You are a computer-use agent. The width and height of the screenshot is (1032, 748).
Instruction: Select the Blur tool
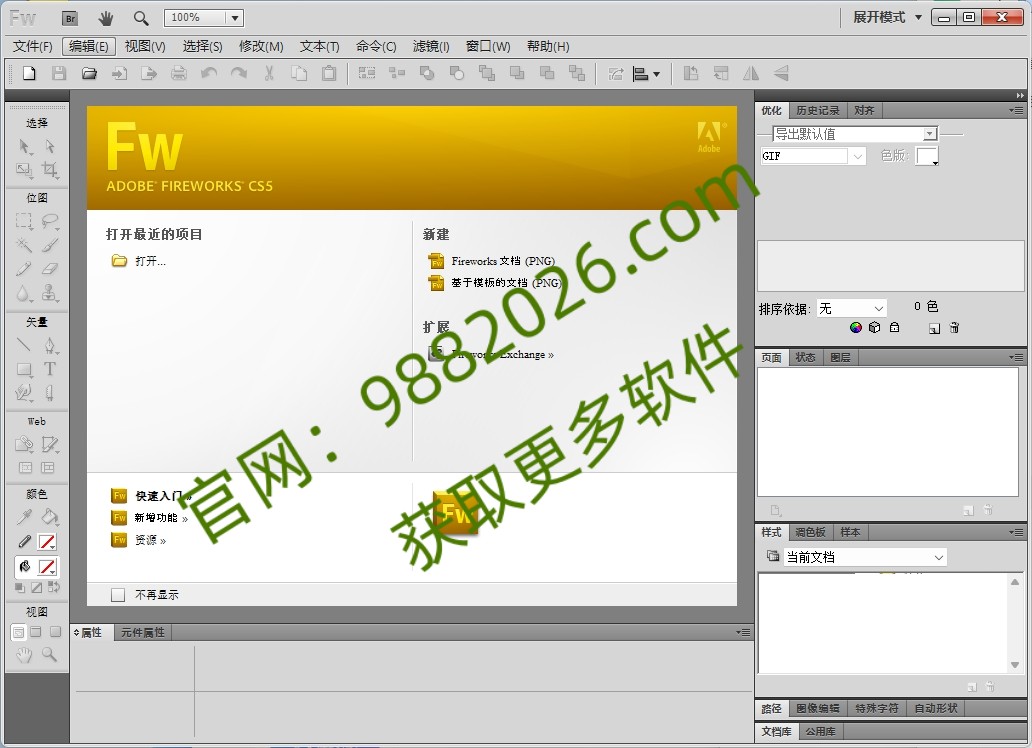click(24, 293)
